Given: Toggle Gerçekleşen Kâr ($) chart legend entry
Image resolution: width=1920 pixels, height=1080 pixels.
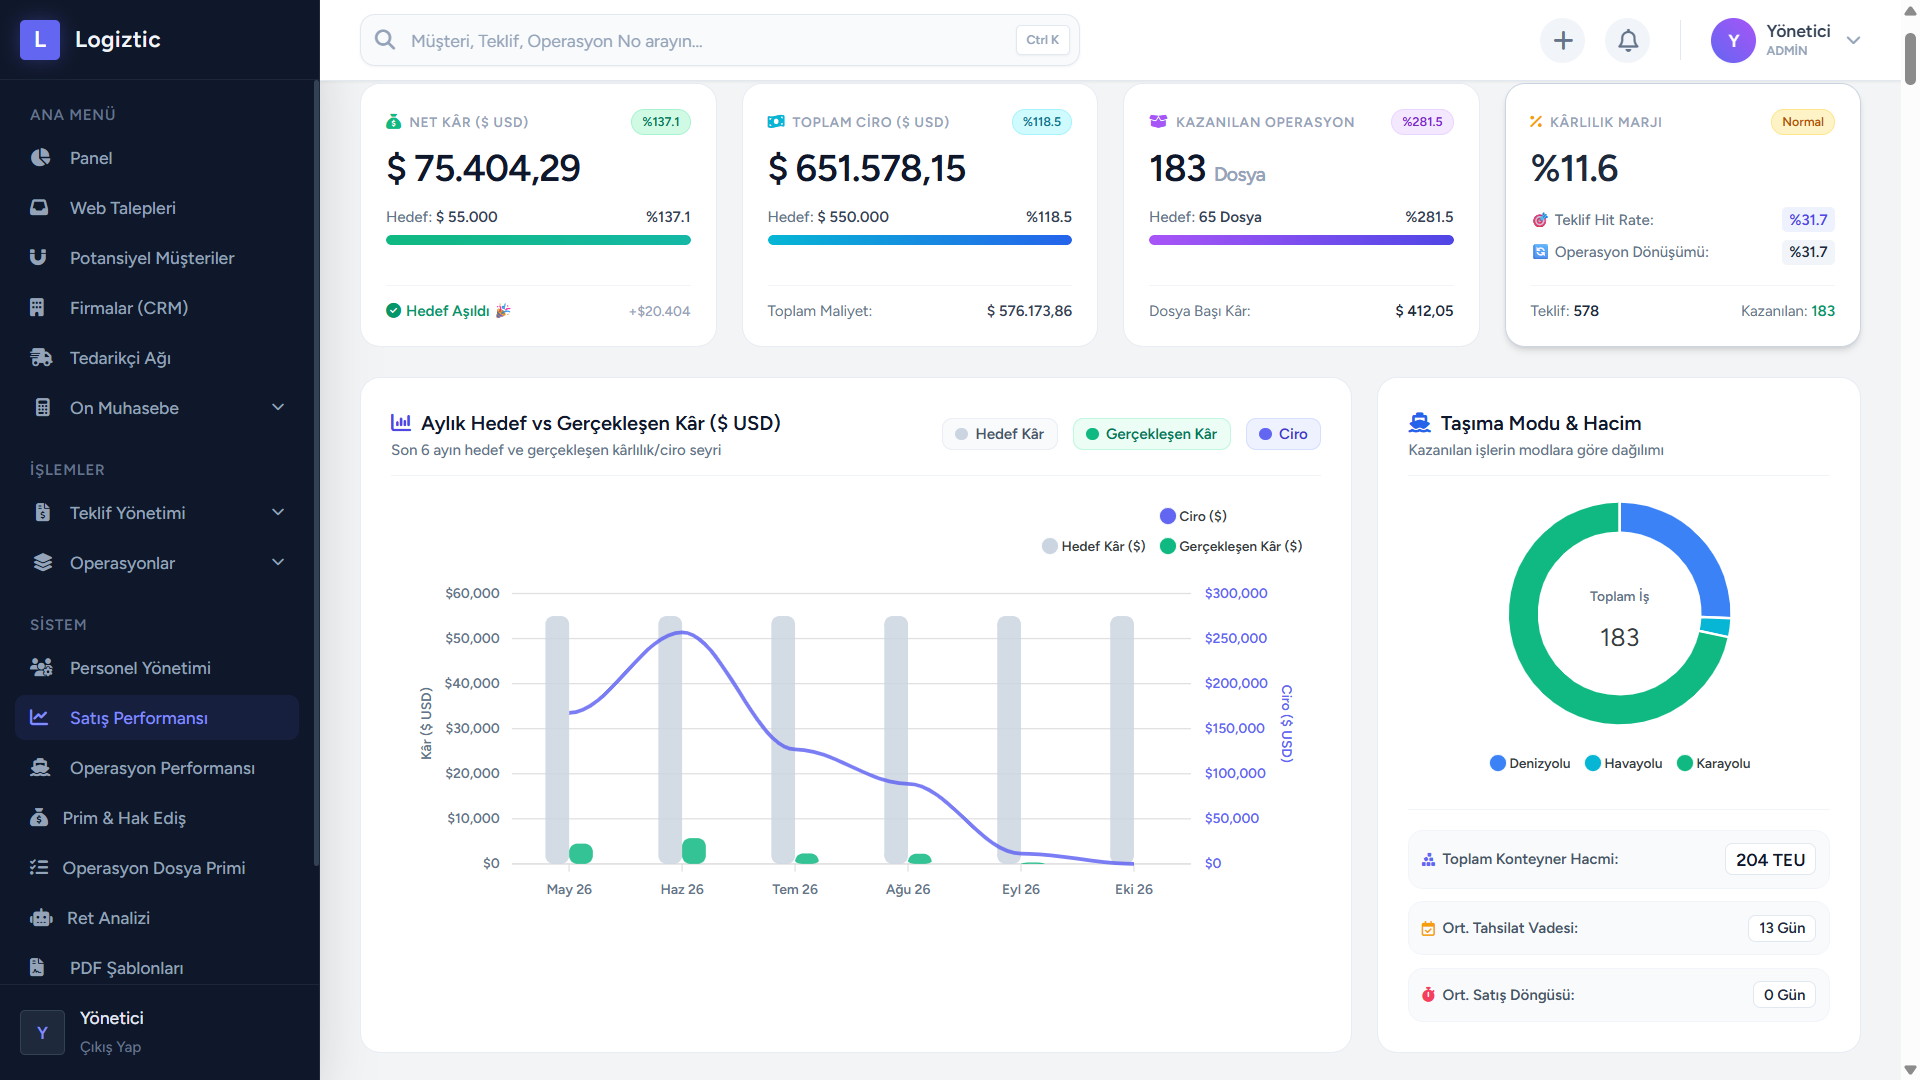Looking at the screenshot, I should pos(1231,546).
